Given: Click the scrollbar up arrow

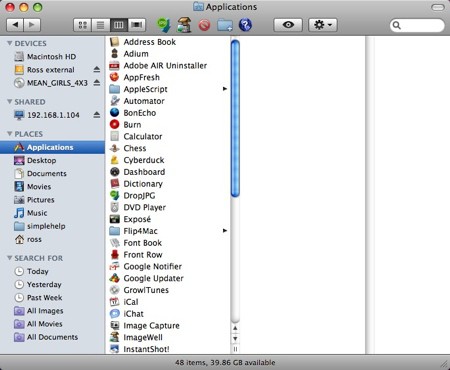Looking at the screenshot, I should (x=235, y=328).
